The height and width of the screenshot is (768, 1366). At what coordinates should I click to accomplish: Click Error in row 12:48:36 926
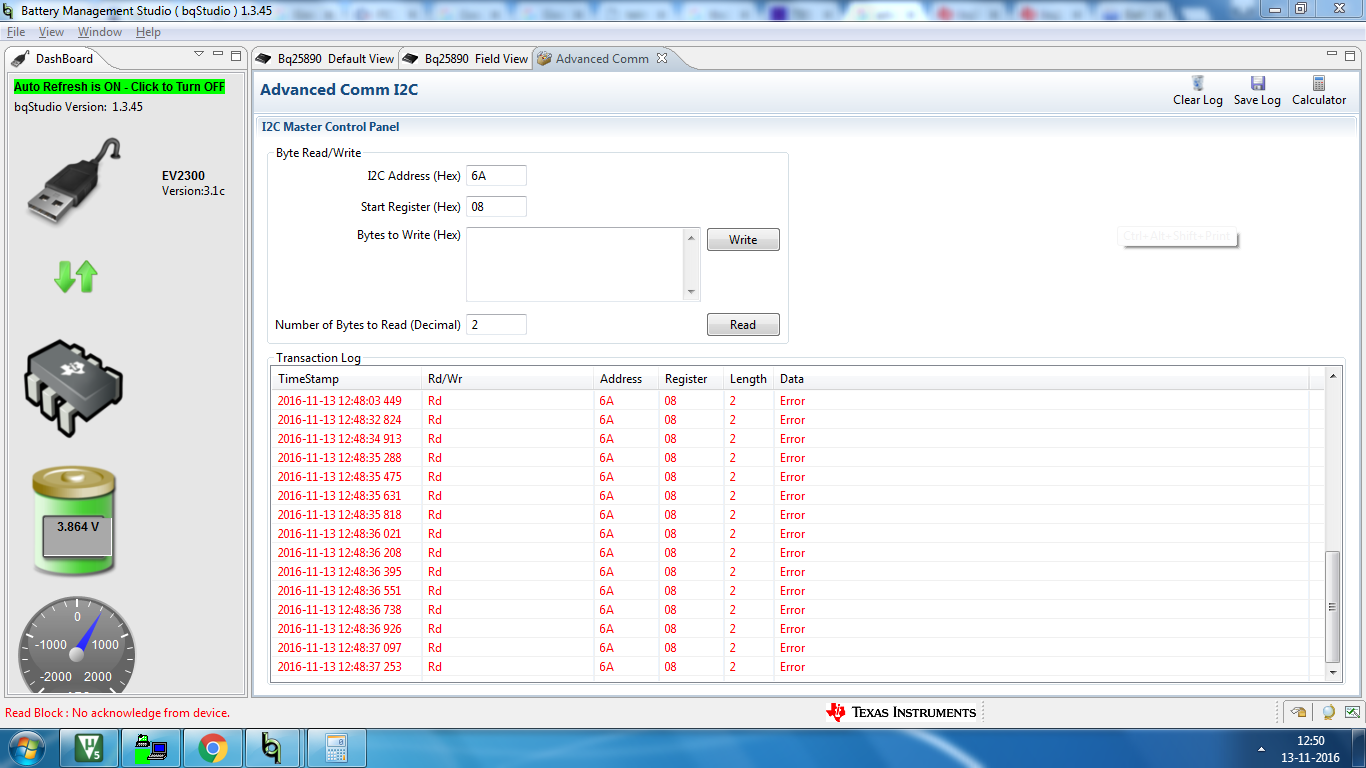pyautogui.click(x=792, y=629)
